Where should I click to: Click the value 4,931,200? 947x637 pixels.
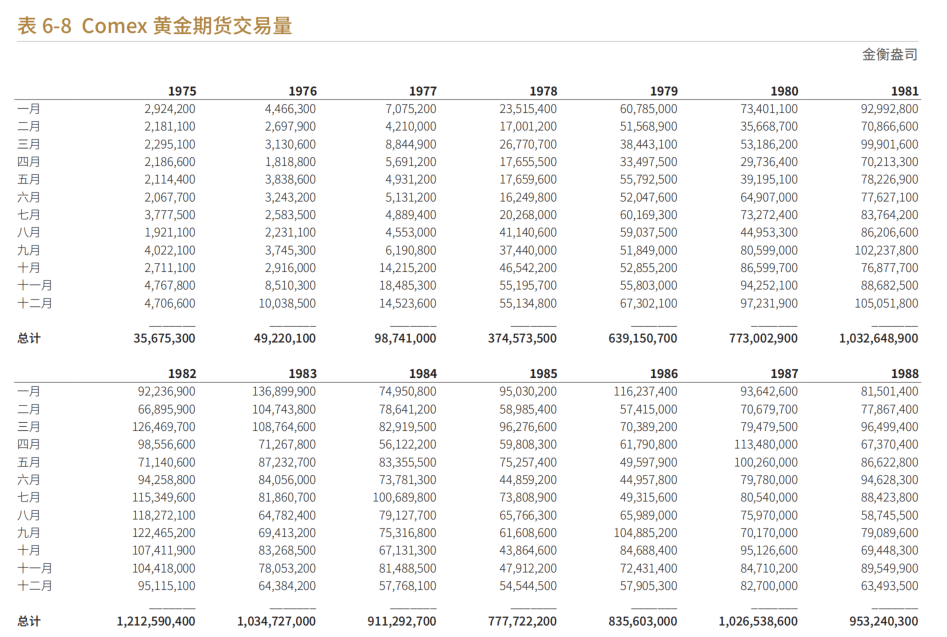[x=411, y=179]
